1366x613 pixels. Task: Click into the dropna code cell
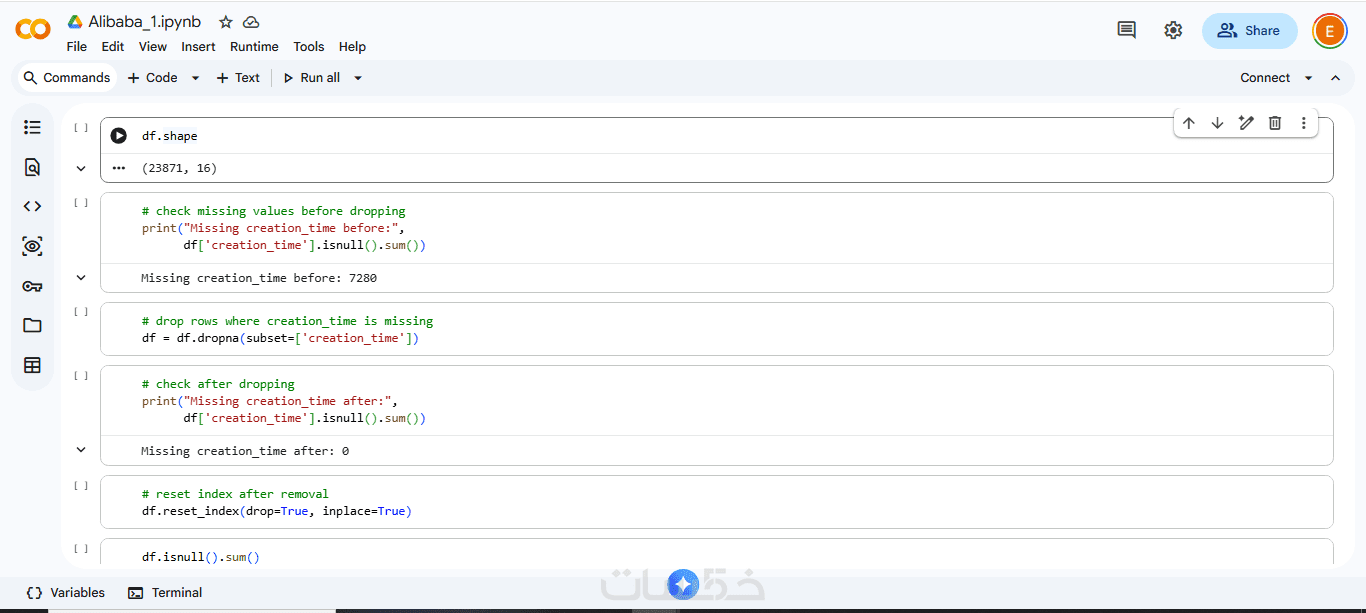tap(600, 338)
